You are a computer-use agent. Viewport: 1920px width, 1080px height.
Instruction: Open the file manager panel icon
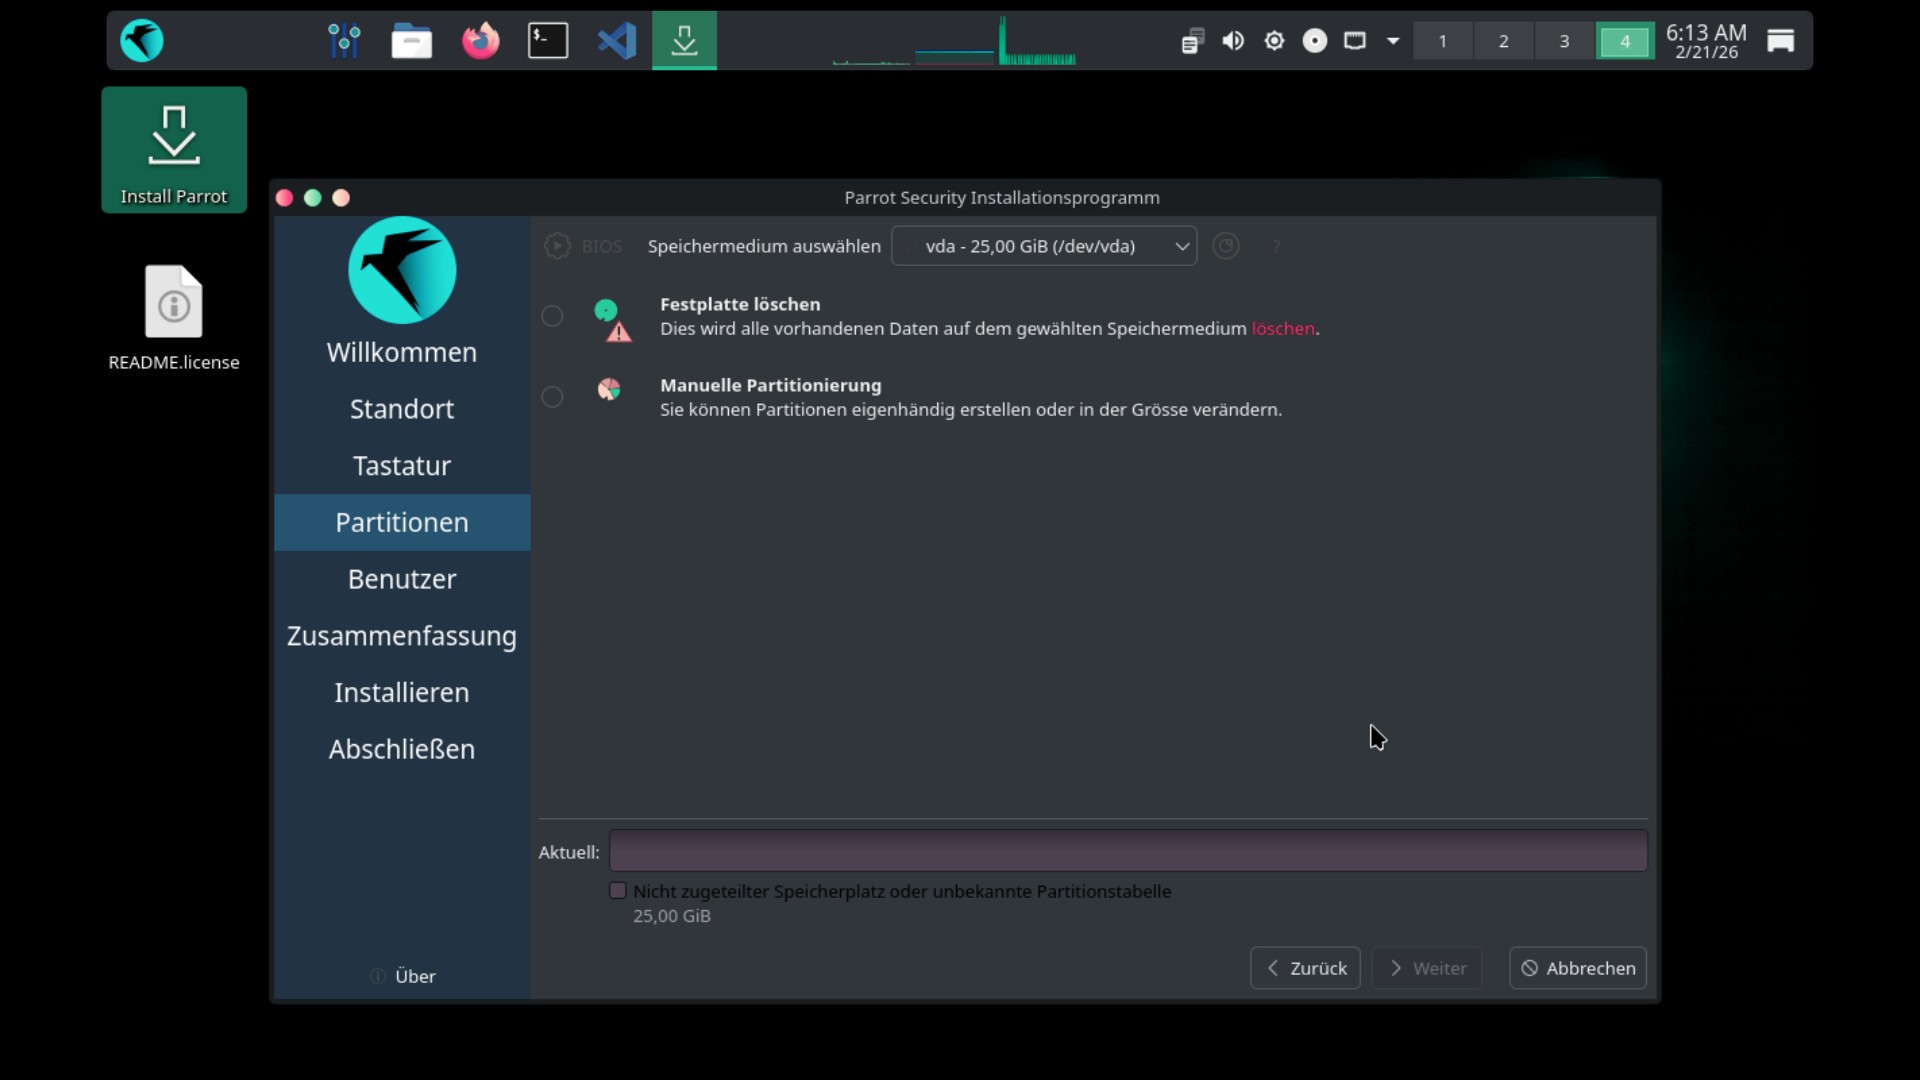pos(411,41)
